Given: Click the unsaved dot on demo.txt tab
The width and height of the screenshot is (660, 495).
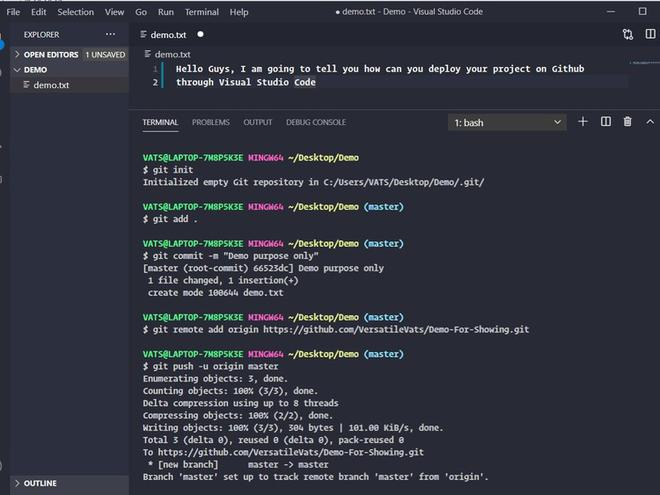Looking at the screenshot, I should (x=200, y=34).
